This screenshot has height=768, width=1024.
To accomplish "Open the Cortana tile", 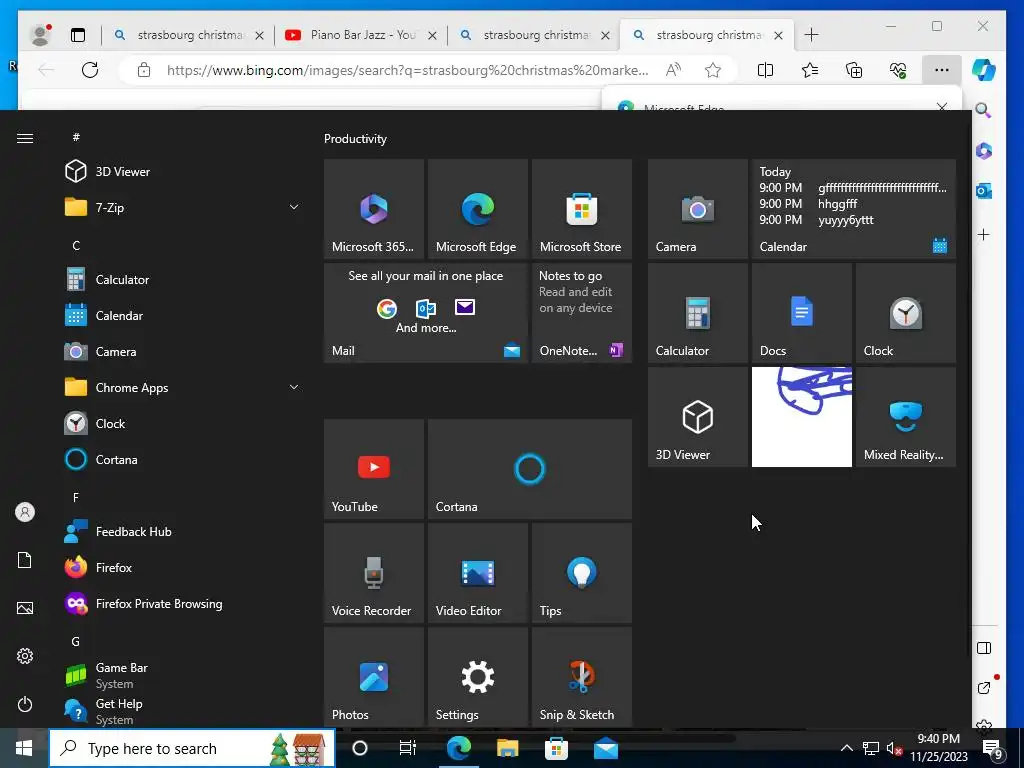I will point(530,469).
